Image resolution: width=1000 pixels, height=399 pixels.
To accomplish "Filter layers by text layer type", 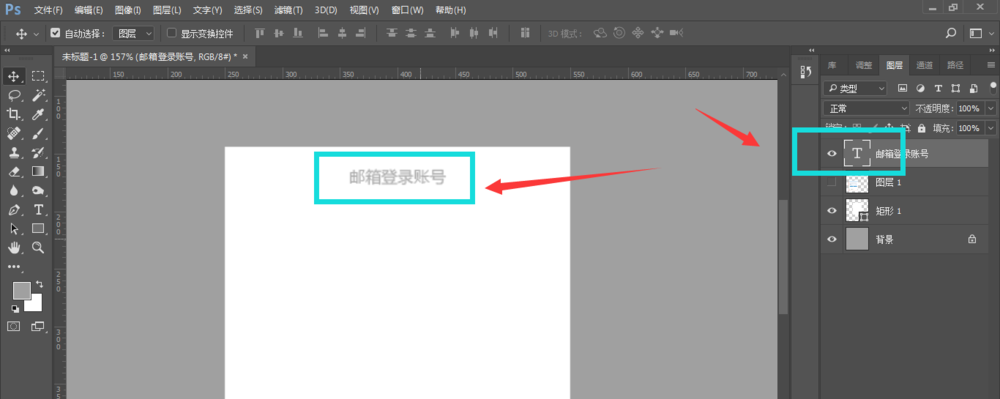I will [x=938, y=88].
